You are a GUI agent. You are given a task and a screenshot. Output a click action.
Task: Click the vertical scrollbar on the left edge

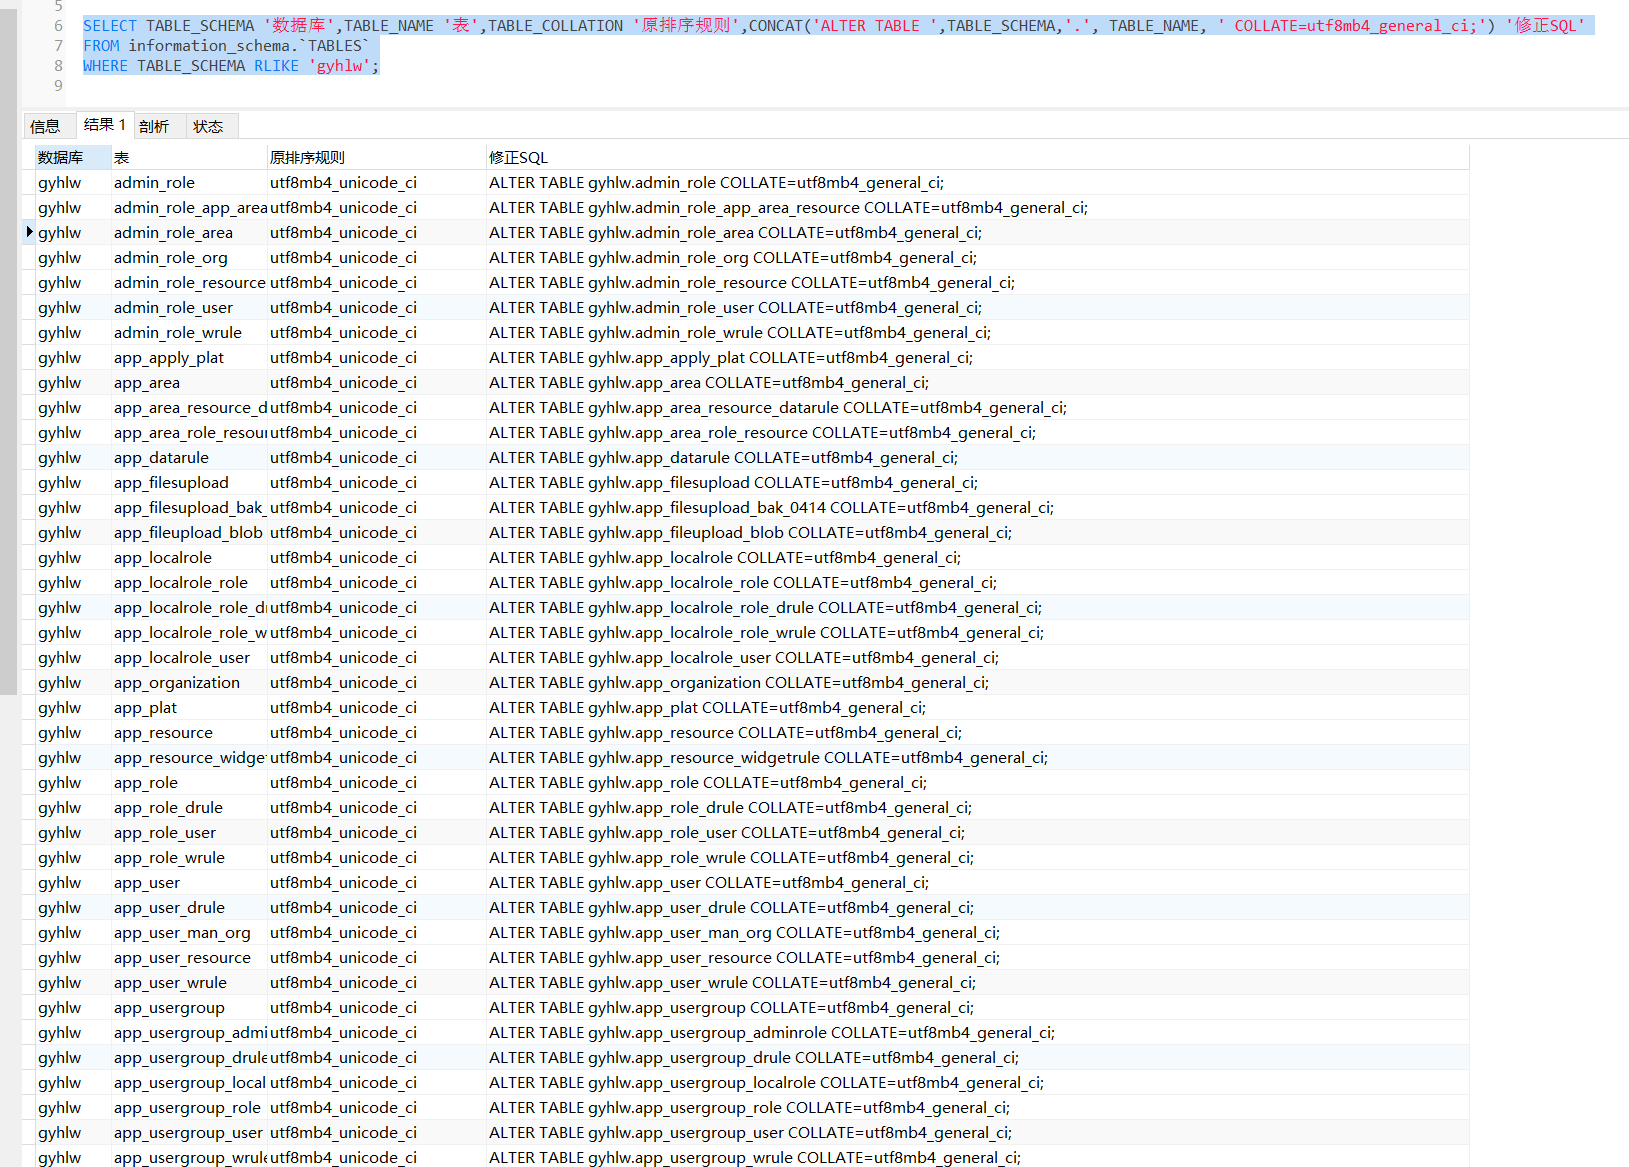tap(9, 350)
